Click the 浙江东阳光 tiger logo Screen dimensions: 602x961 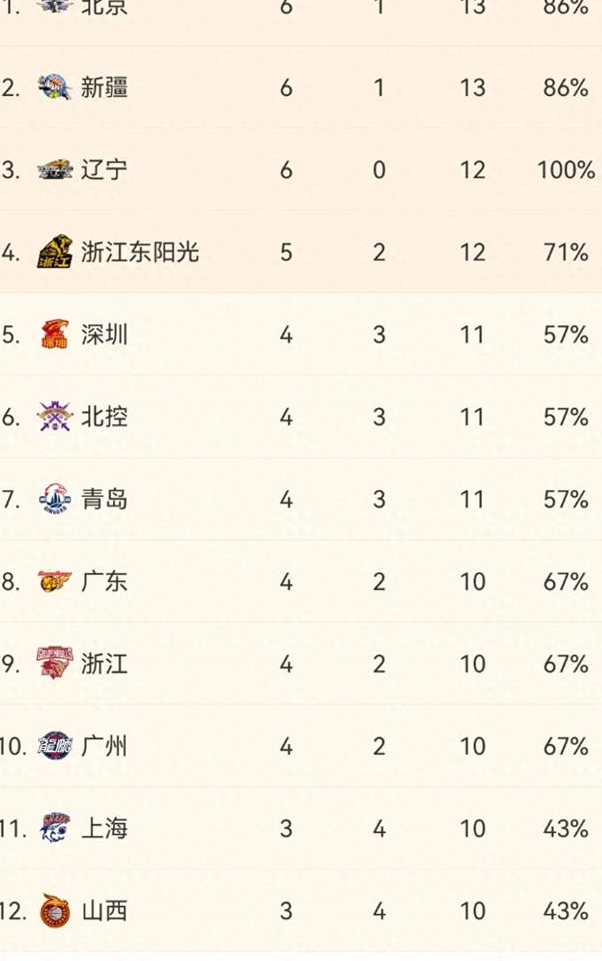tap(56, 252)
